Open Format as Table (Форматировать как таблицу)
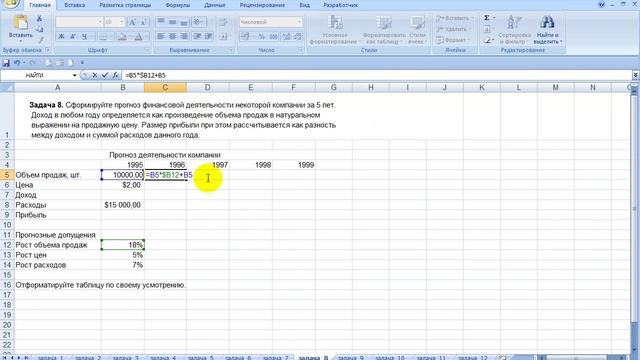The width and height of the screenshot is (640, 360). 384,29
